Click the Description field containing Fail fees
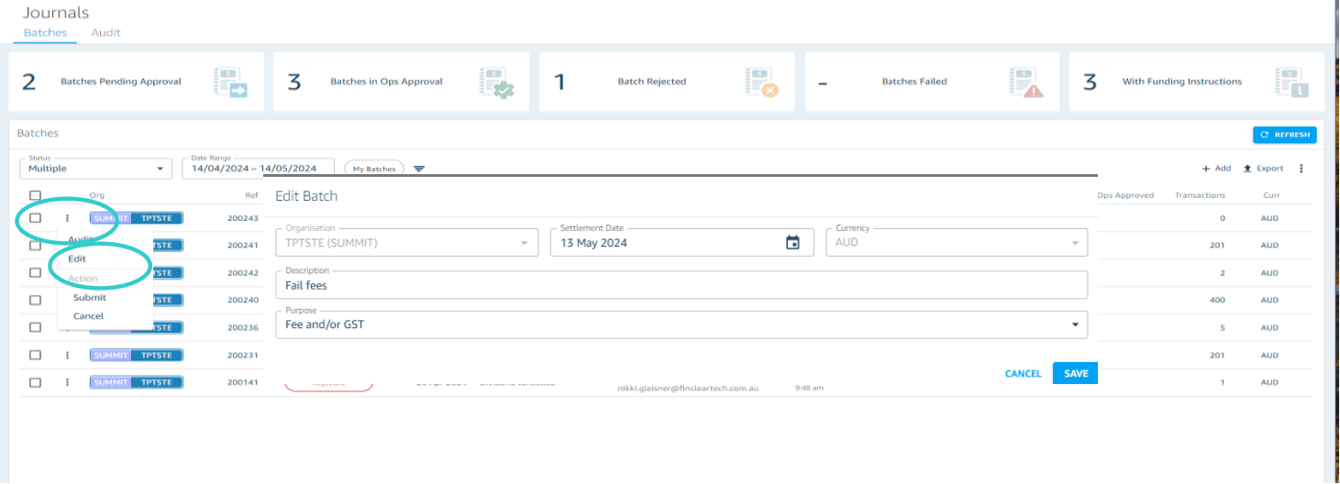This screenshot has width=1340, height=484. 681,284
